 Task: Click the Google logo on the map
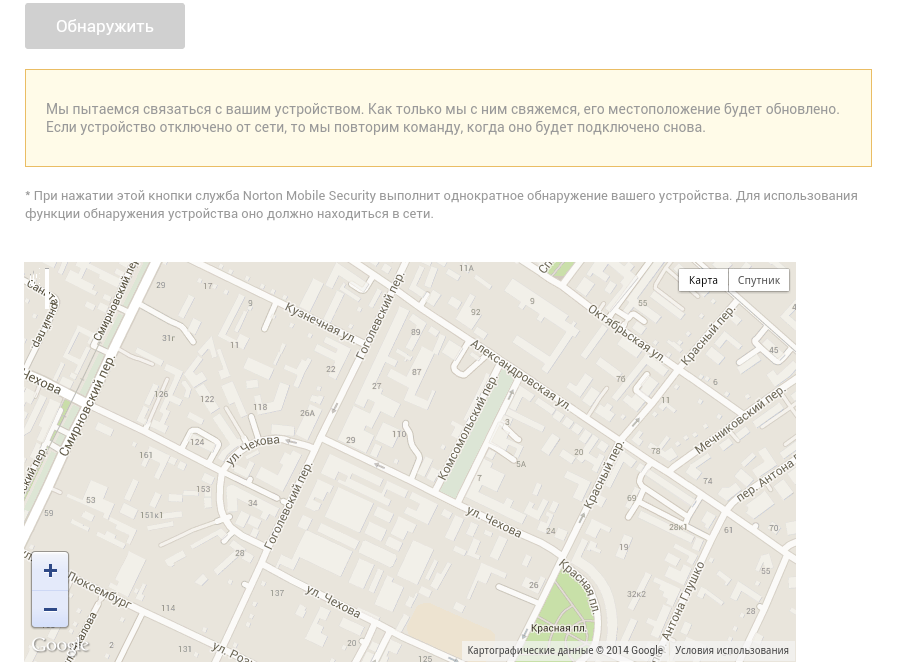click(x=60, y=646)
